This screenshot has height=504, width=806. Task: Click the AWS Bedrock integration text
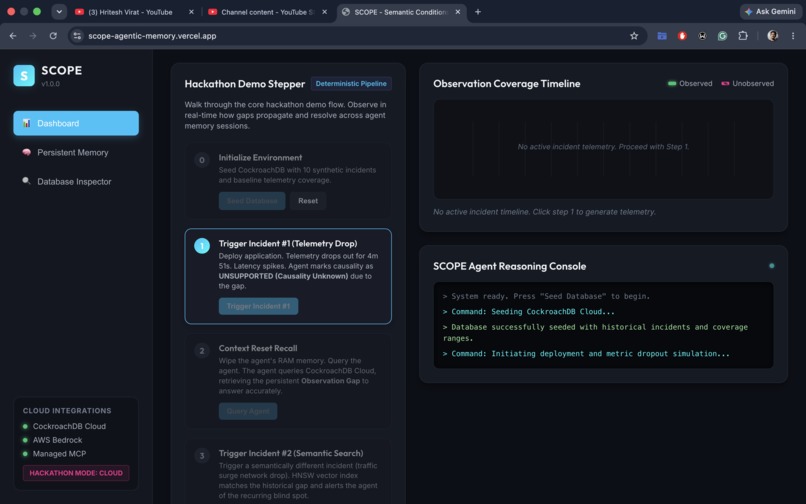point(58,440)
